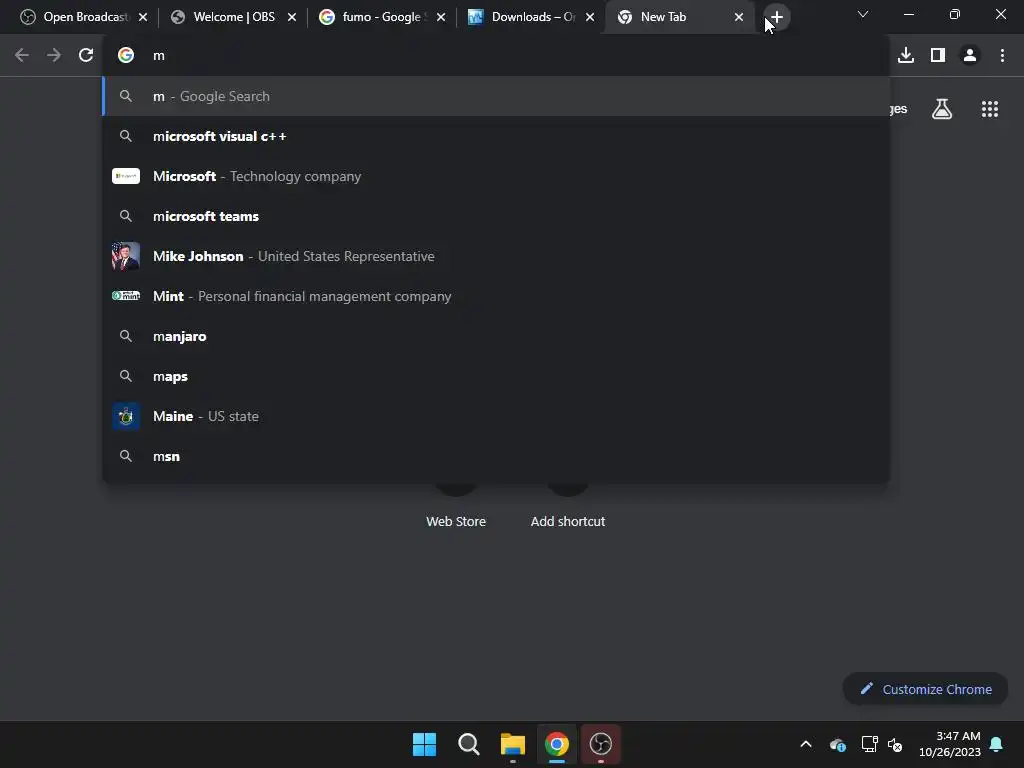
Task: Click the muted volume tray icon
Action: [x=895, y=744]
